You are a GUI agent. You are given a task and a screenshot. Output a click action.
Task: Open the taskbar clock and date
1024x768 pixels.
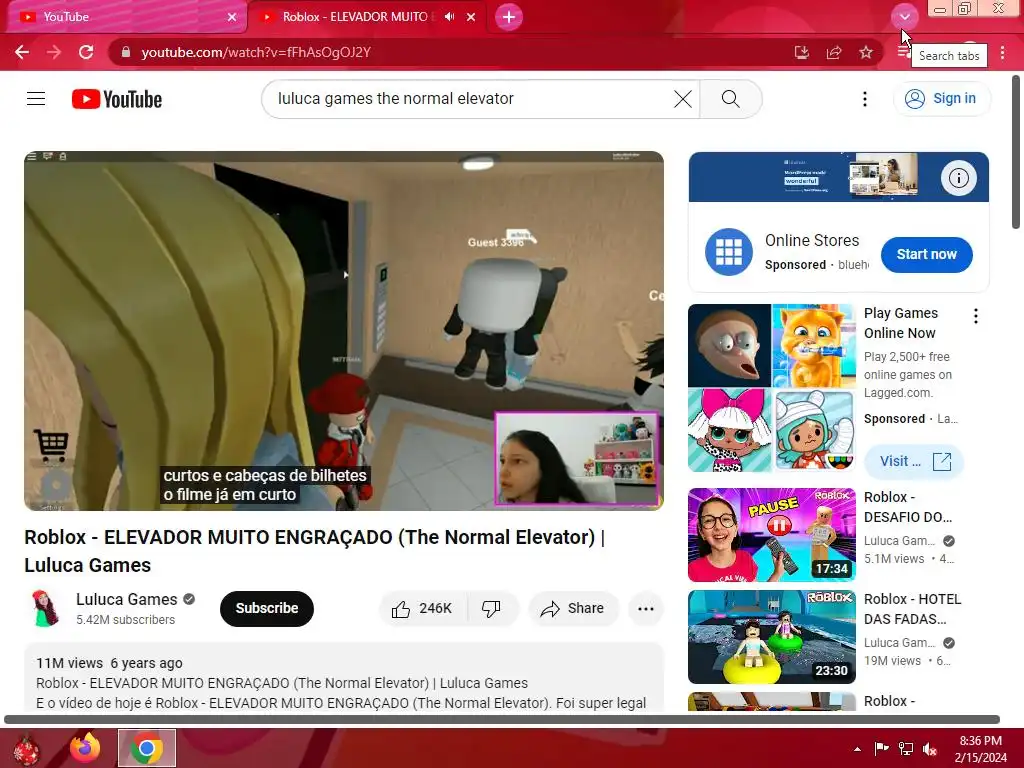click(980, 749)
